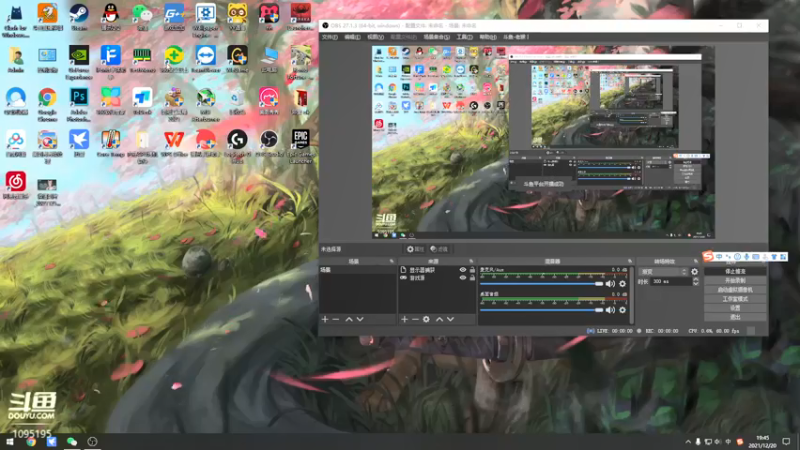Open the 渐变 transition type dropdown
This screenshot has height=450, width=800.
663,272
